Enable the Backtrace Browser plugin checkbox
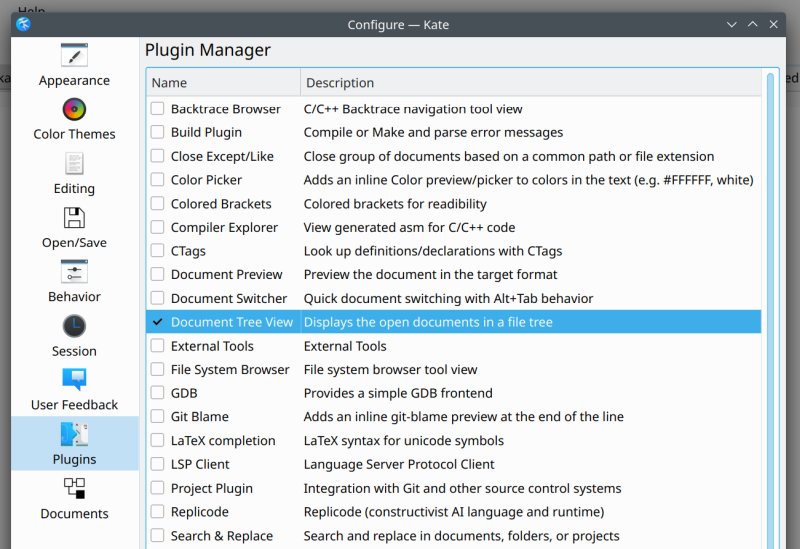The width and height of the screenshot is (800, 549). click(157, 108)
